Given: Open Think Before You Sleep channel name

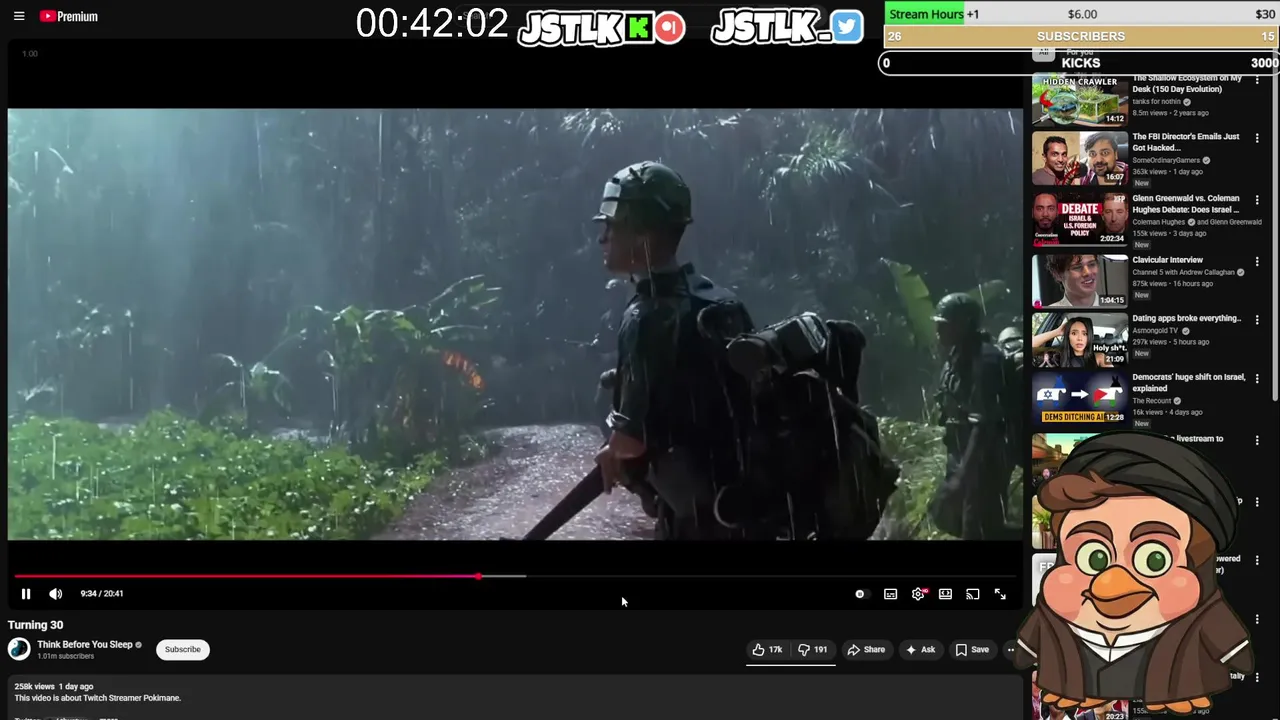Looking at the screenshot, I should pyautogui.click(x=85, y=645).
